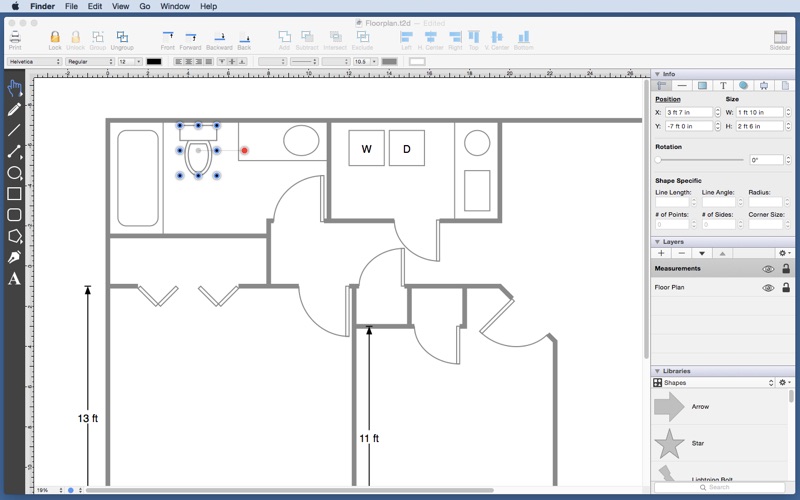Image resolution: width=800 pixels, height=500 pixels.
Task: Open the Shapes library dropdown
Action: pyautogui.click(x=714, y=383)
